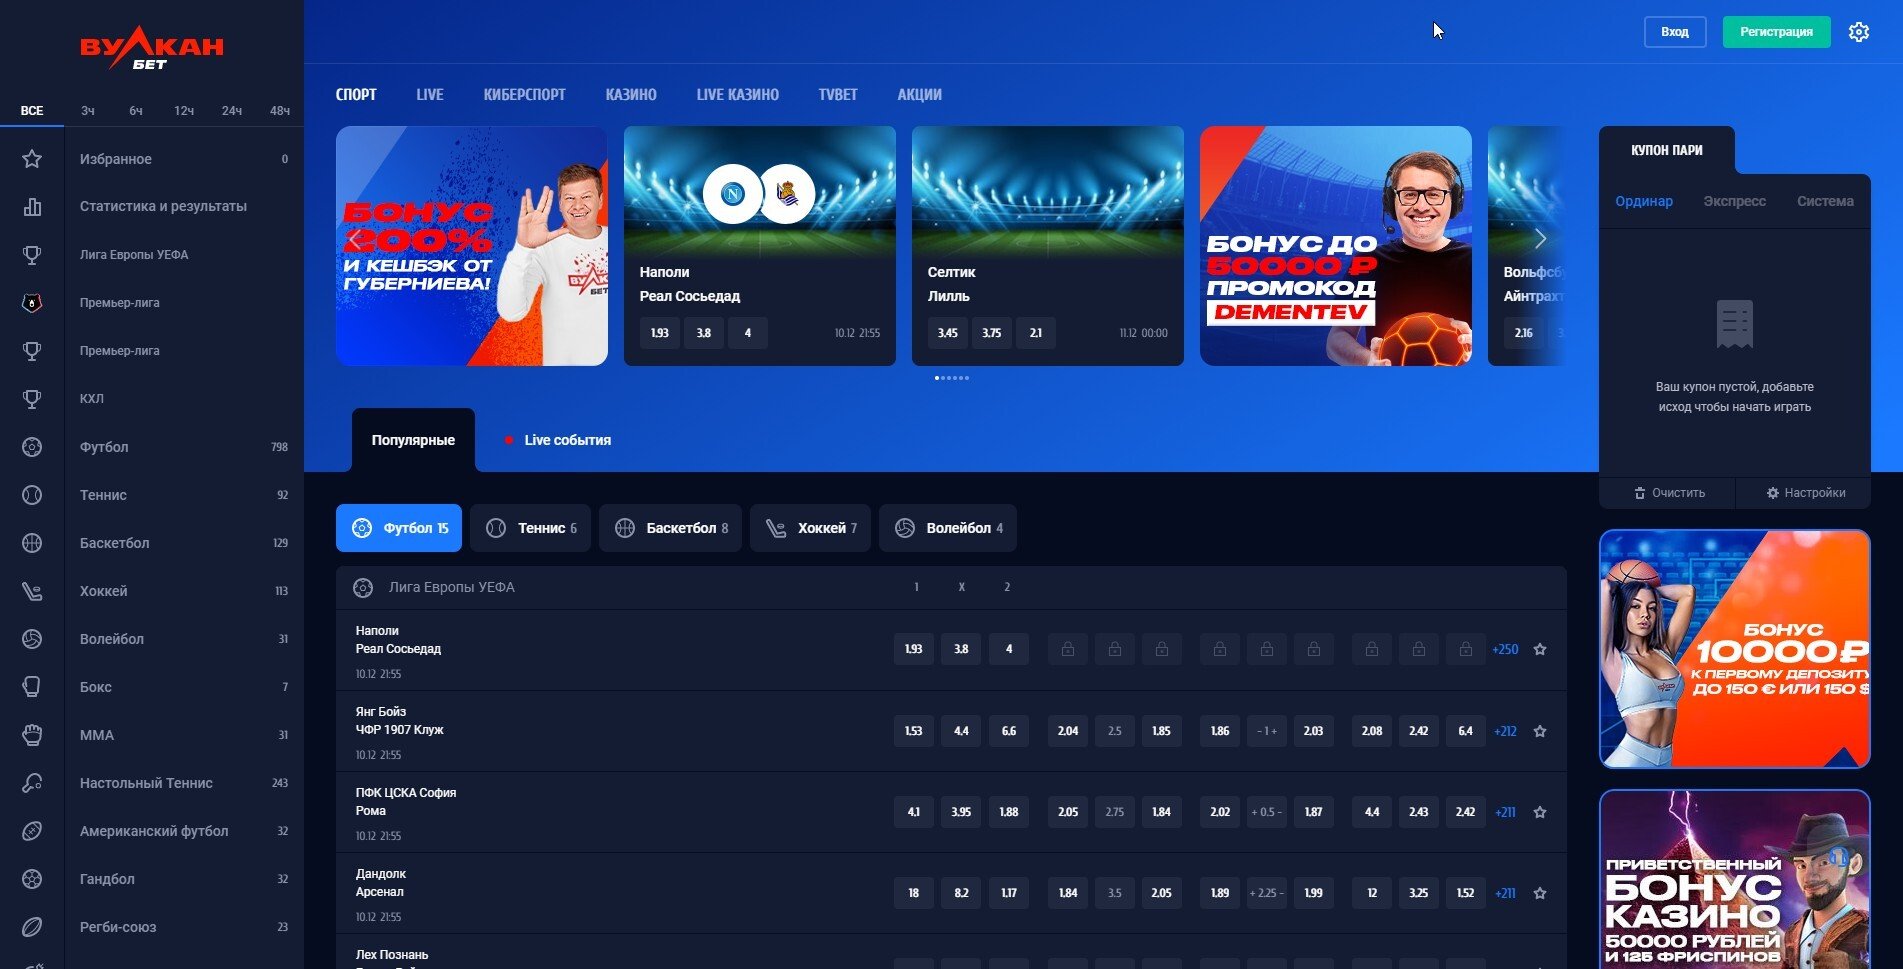The height and width of the screenshot is (969, 1903).
Task: Open the Губерниев 200% bonus banner
Action: [x=472, y=246]
